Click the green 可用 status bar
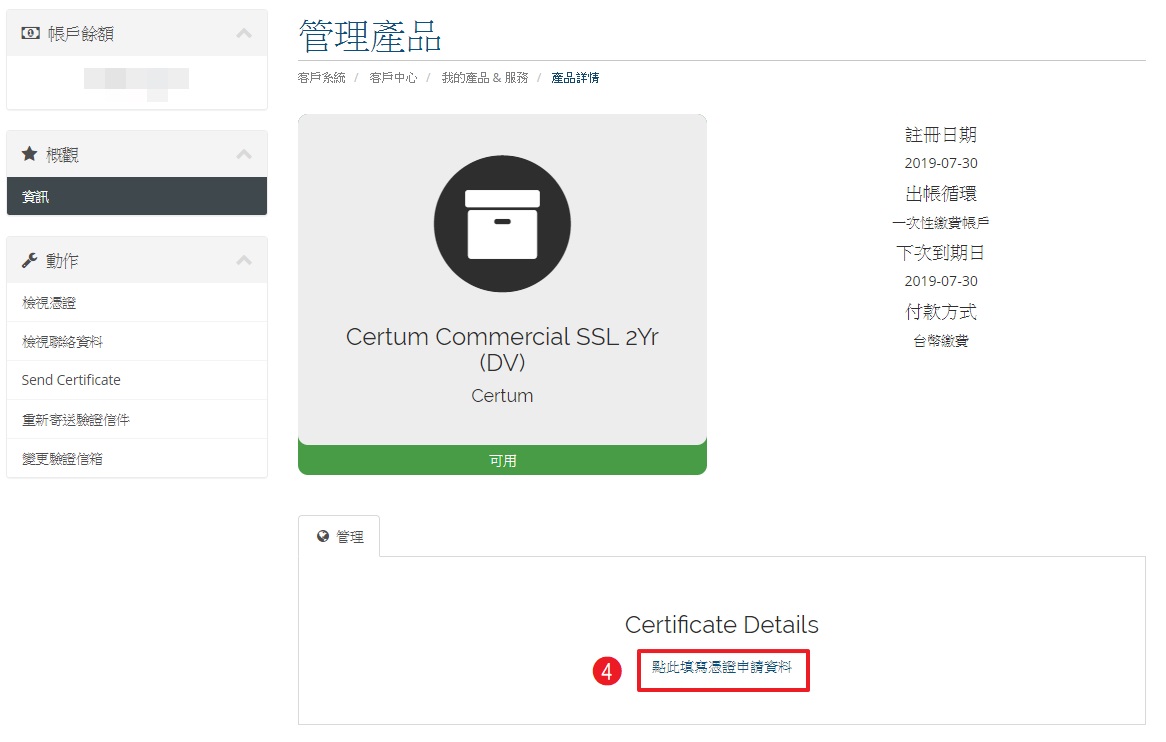1166x742 pixels. 502,460
